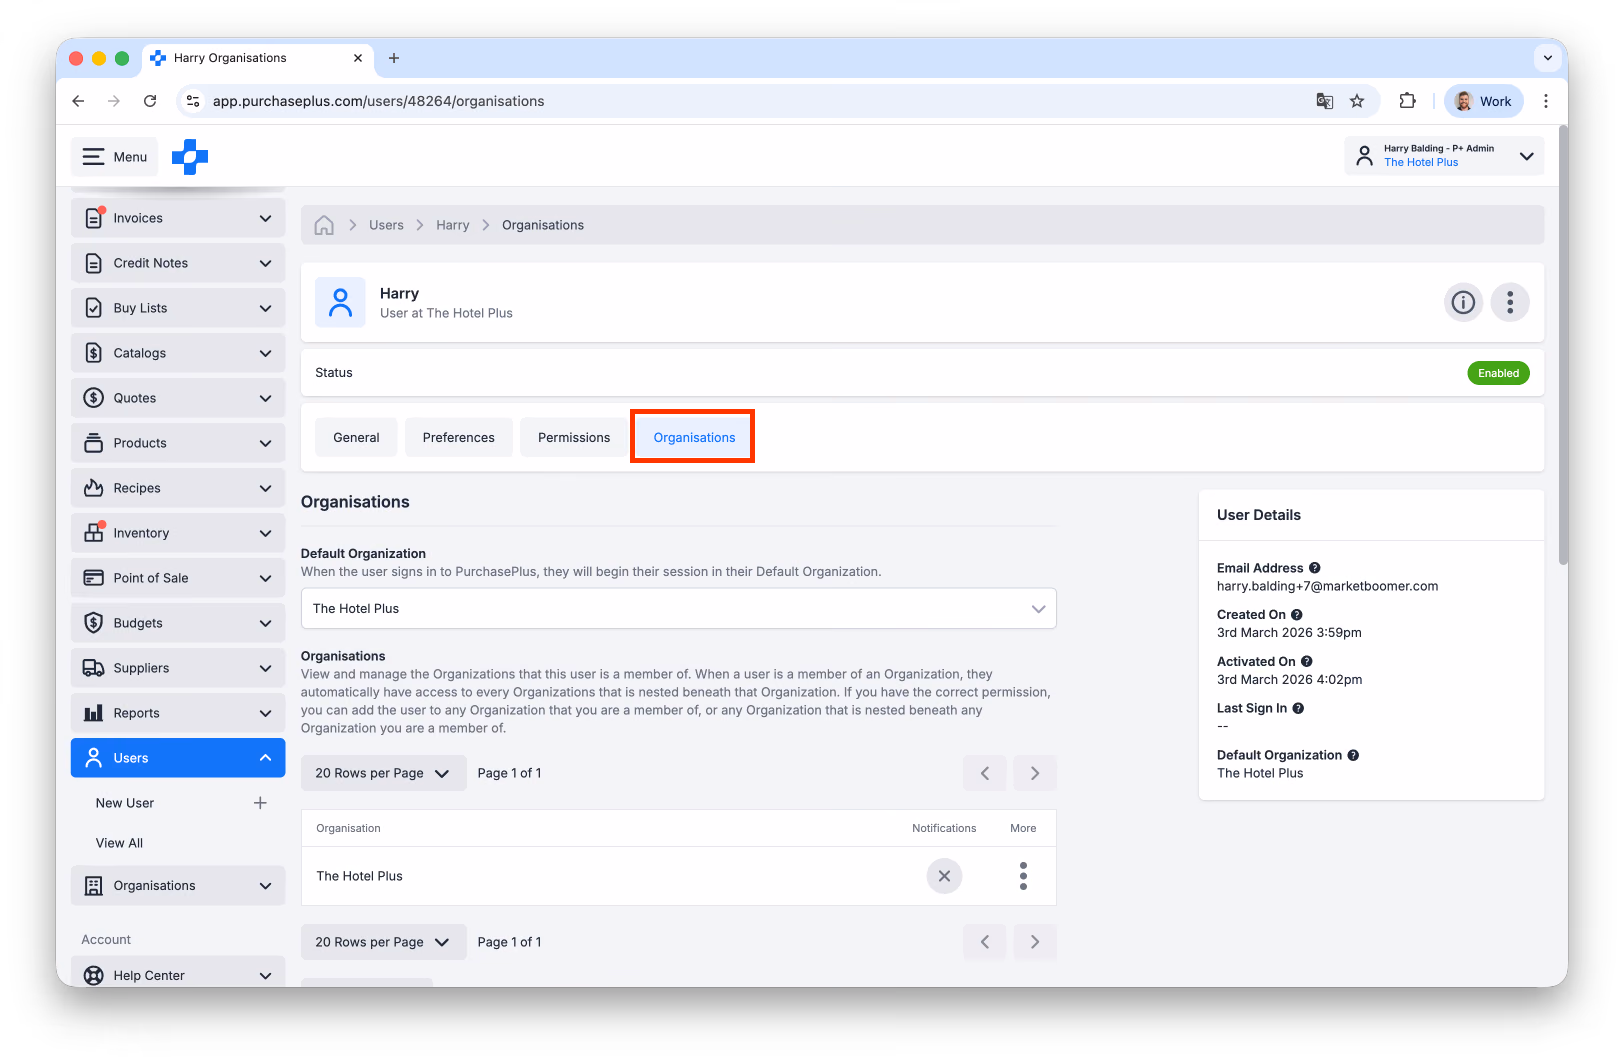This screenshot has width=1624, height=1061.
Task: Open the user info circle icon
Action: click(x=1463, y=302)
